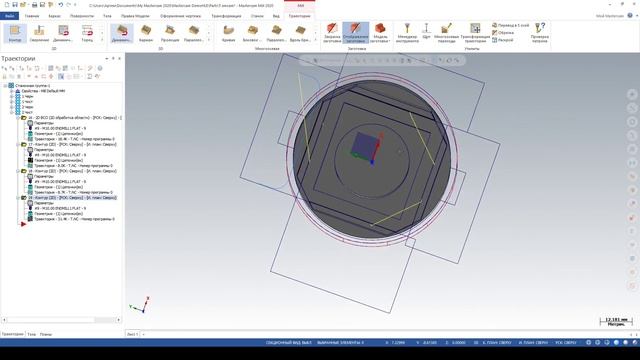The height and width of the screenshot is (360, 640).
Task: Open Многоосевые переходы utility
Action: [x=447, y=33]
